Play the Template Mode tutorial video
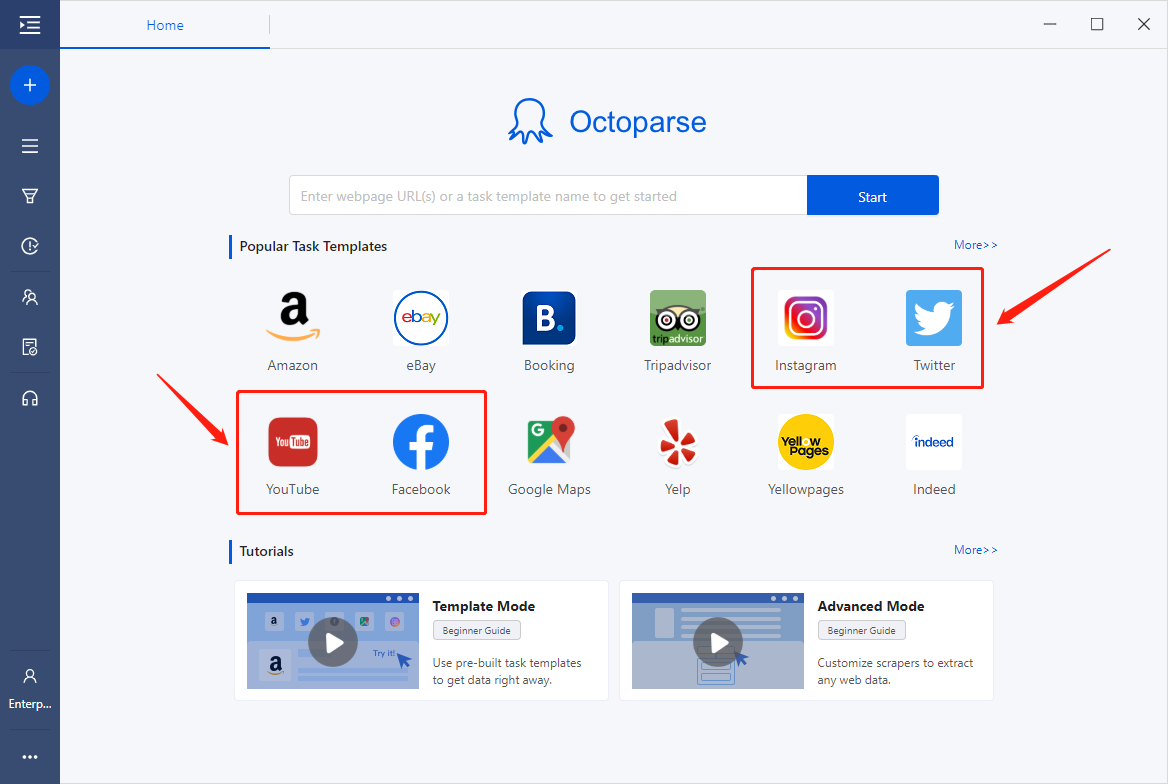Viewport: 1168px width, 784px height. (x=333, y=642)
